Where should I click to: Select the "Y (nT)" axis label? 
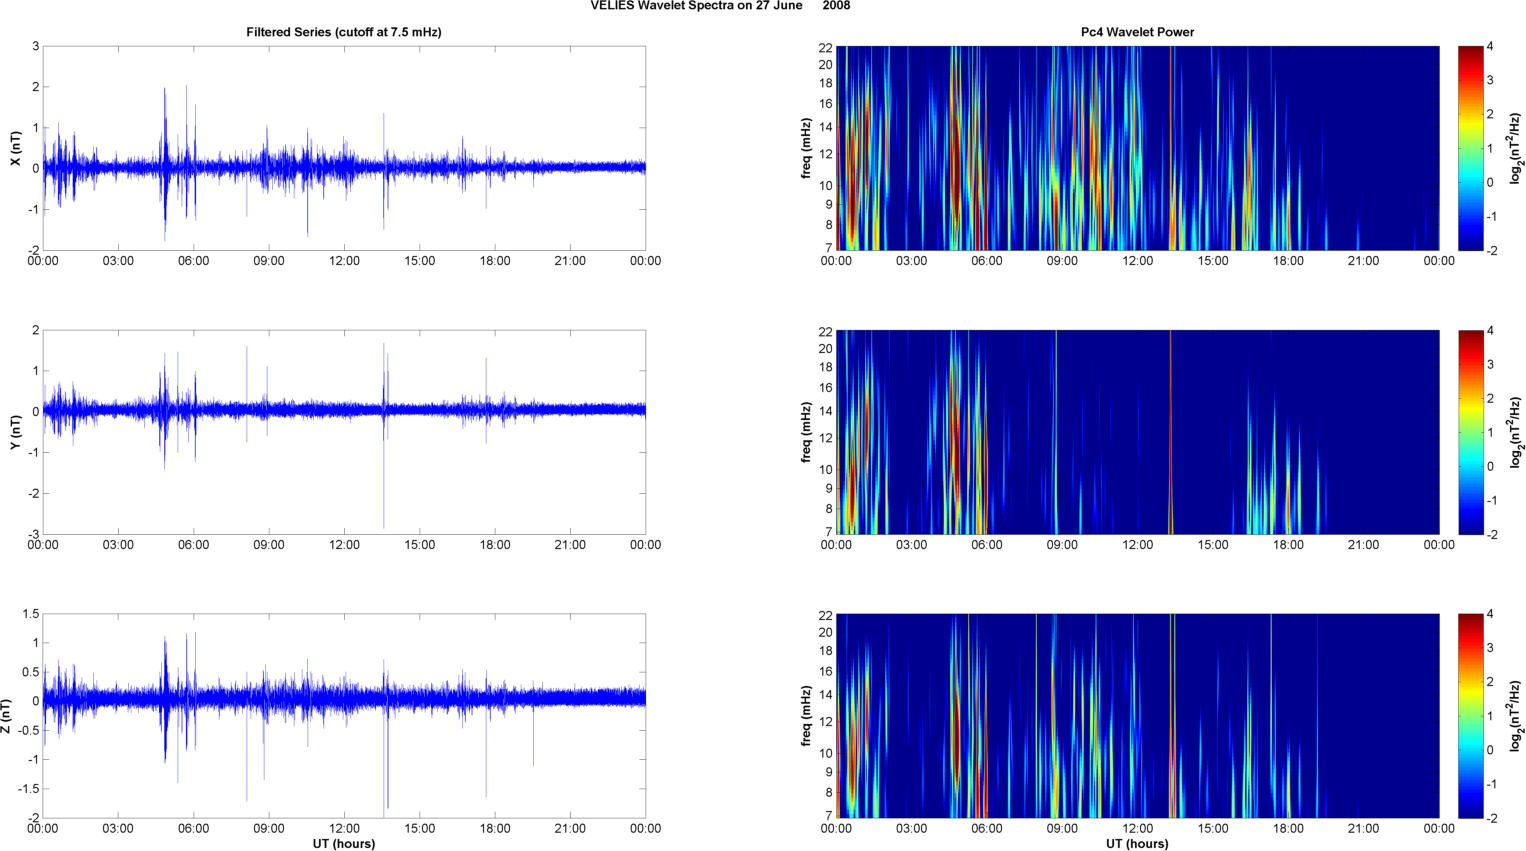[x=15, y=432]
